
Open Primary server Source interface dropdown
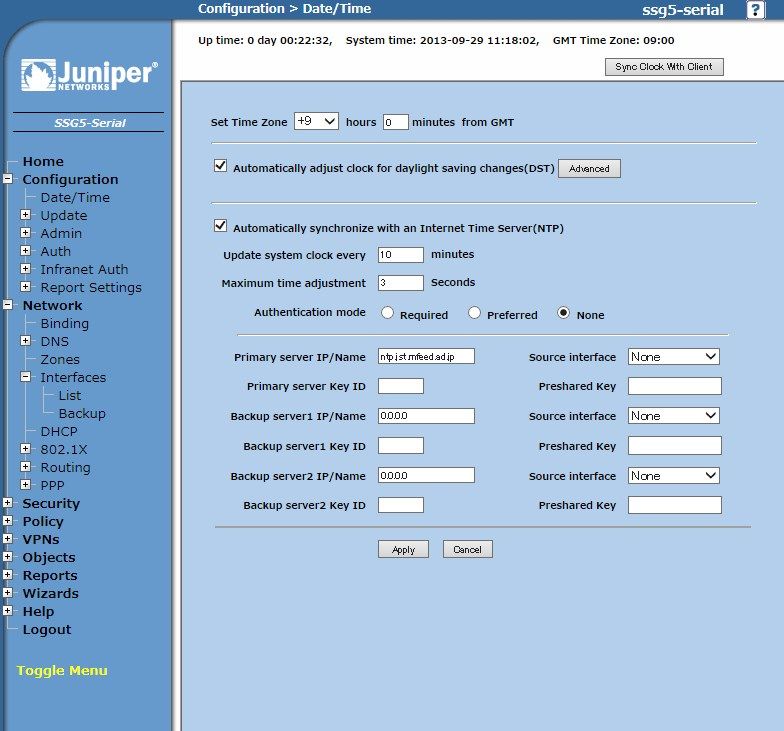pos(674,357)
